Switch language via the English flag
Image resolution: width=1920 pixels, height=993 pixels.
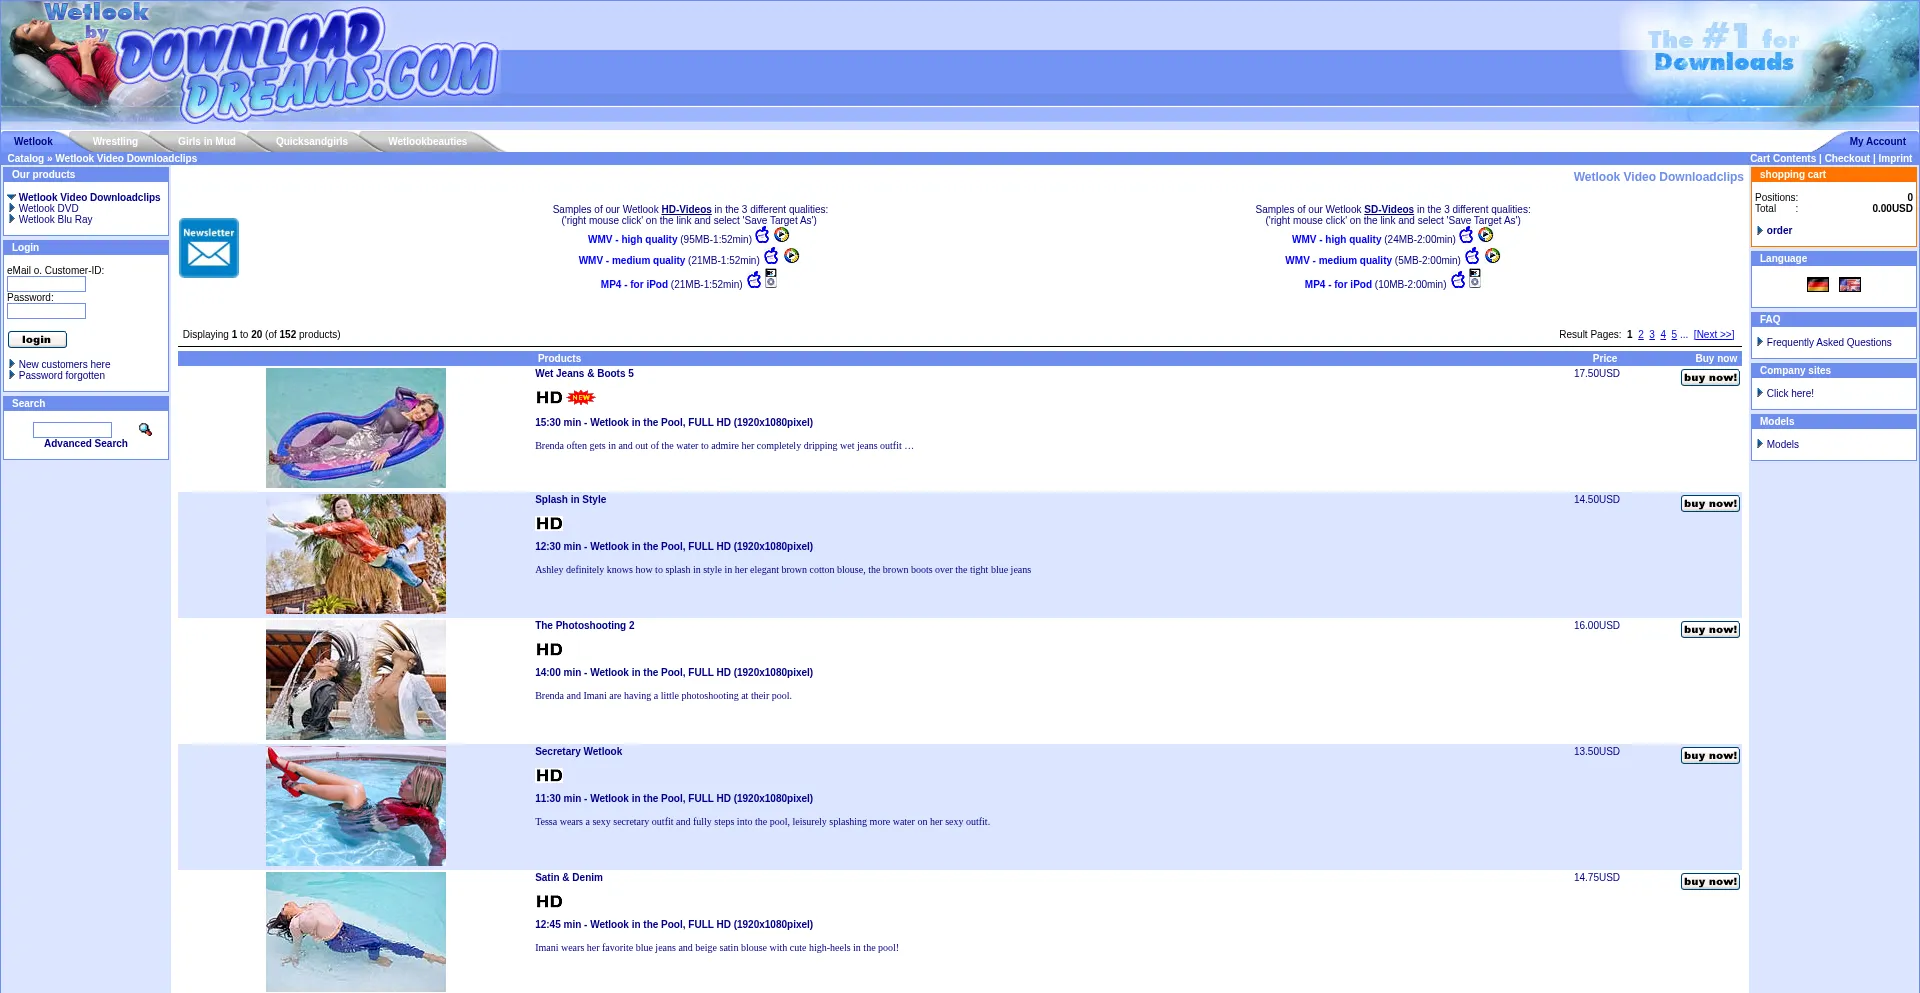tap(1850, 285)
